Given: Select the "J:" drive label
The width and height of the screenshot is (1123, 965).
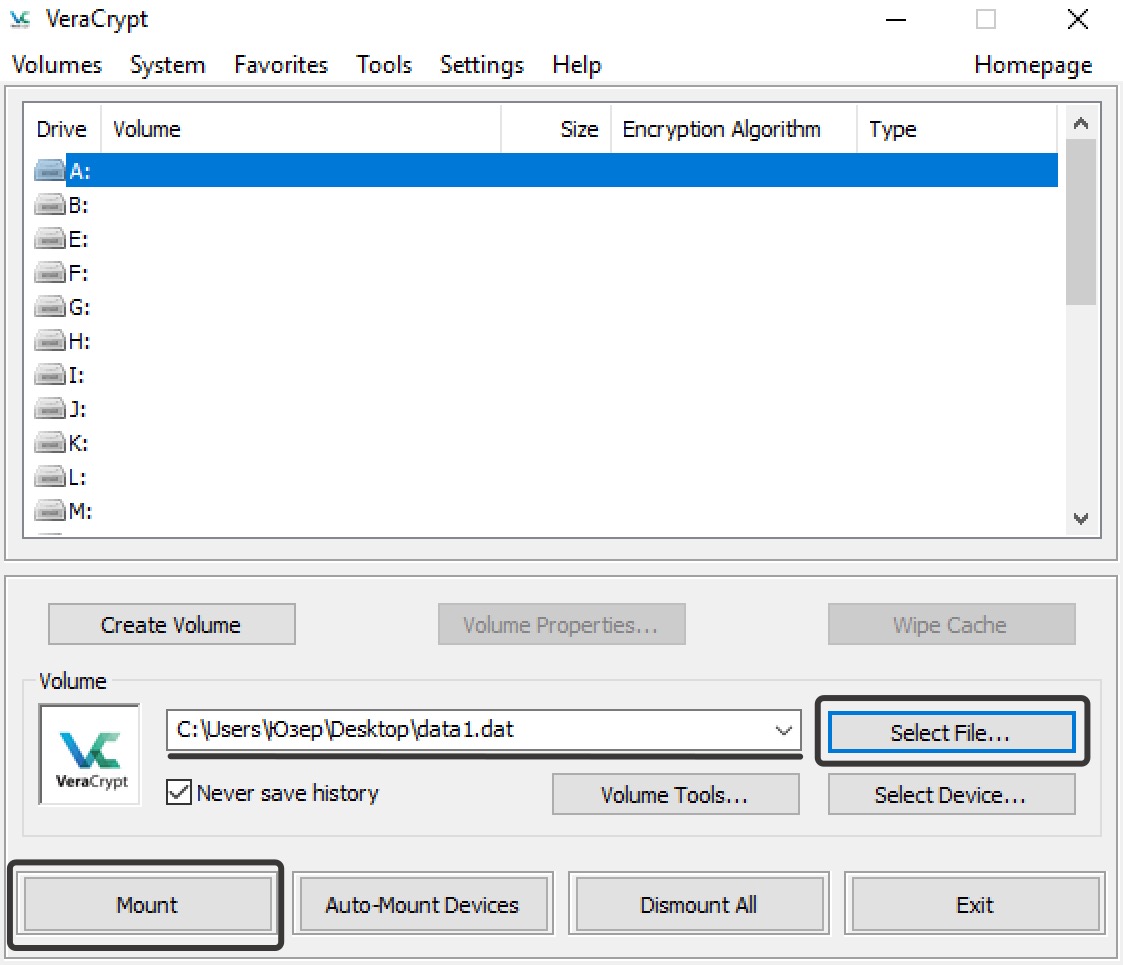Looking at the screenshot, I should (77, 410).
